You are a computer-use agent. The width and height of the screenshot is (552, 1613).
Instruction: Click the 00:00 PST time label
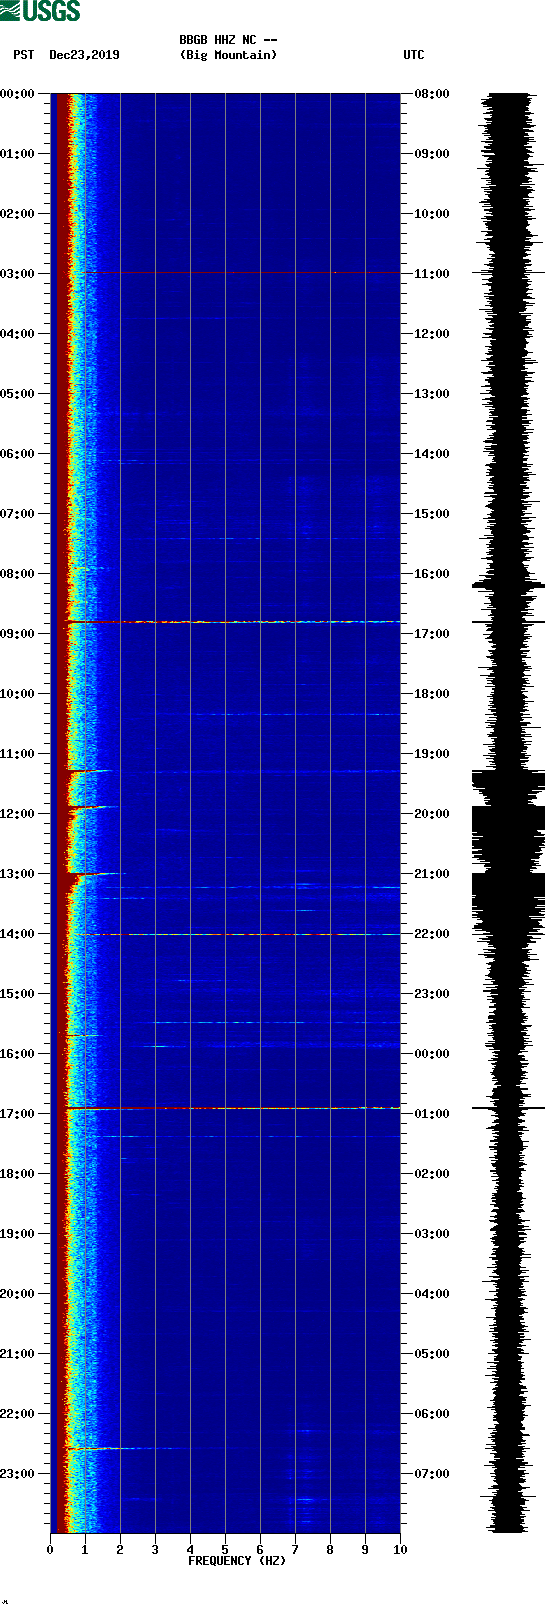(x=17, y=94)
